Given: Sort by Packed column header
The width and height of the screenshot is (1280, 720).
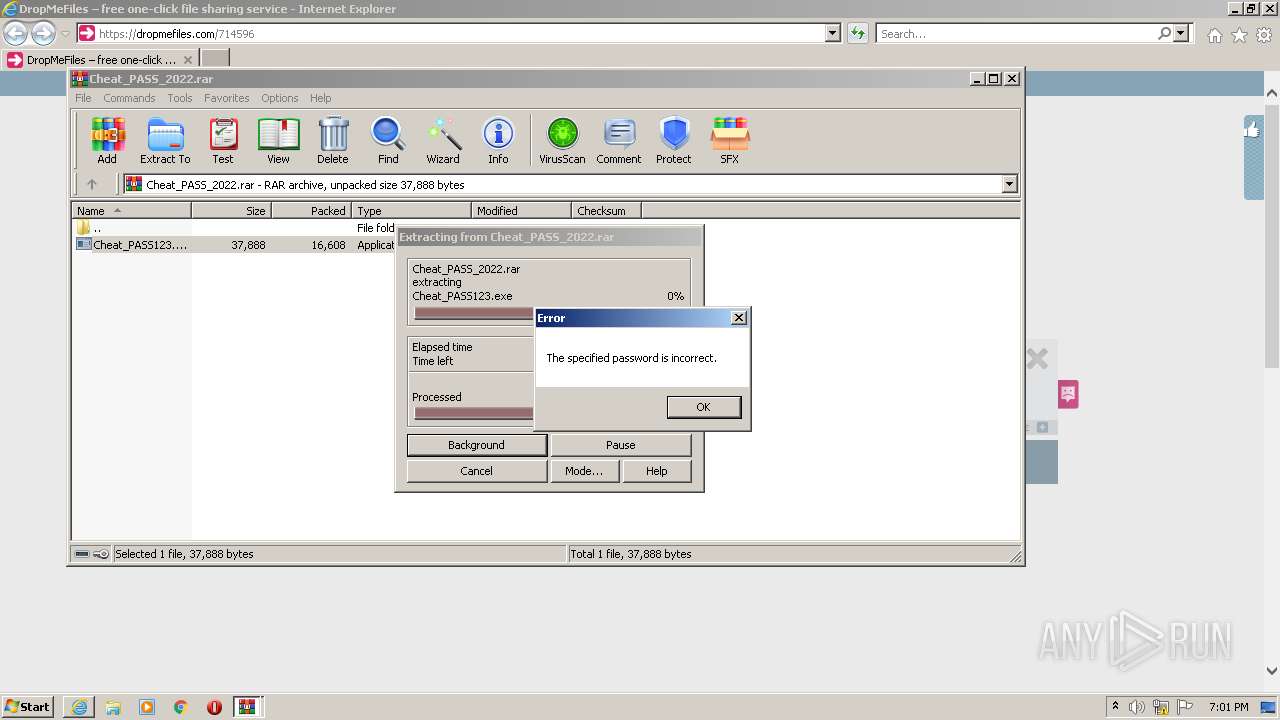Looking at the screenshot, I should [311, 211].
